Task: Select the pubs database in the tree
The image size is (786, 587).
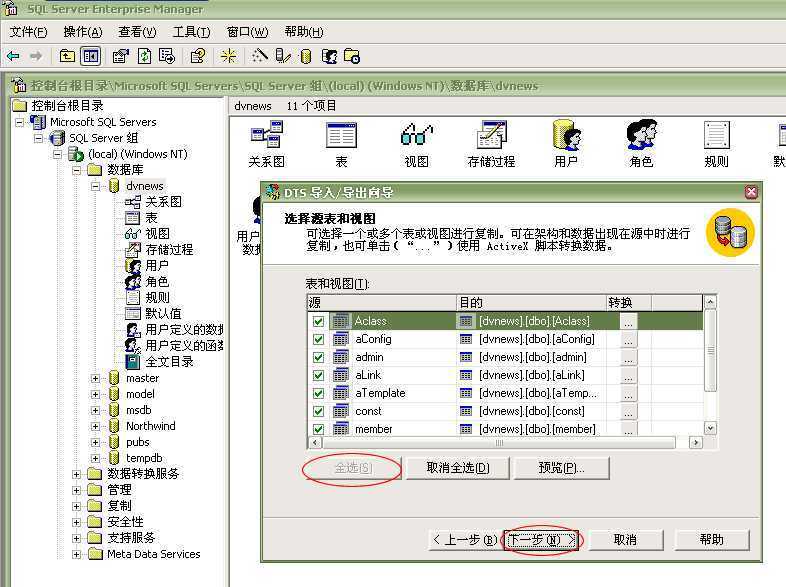Action: [138, 443]
